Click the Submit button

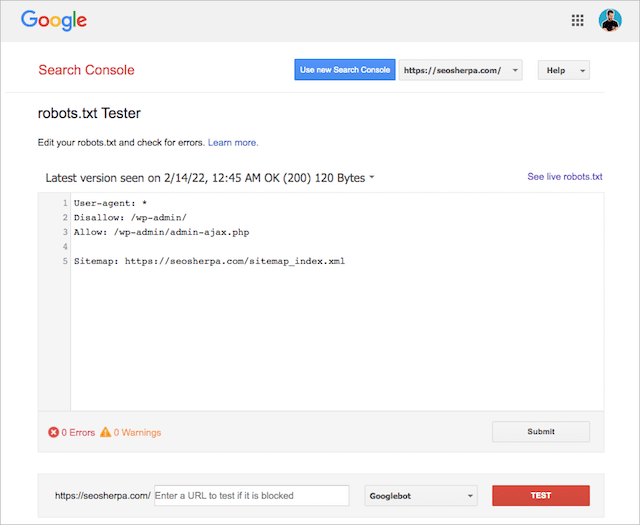pyautogui.click(x=541, y=432)
